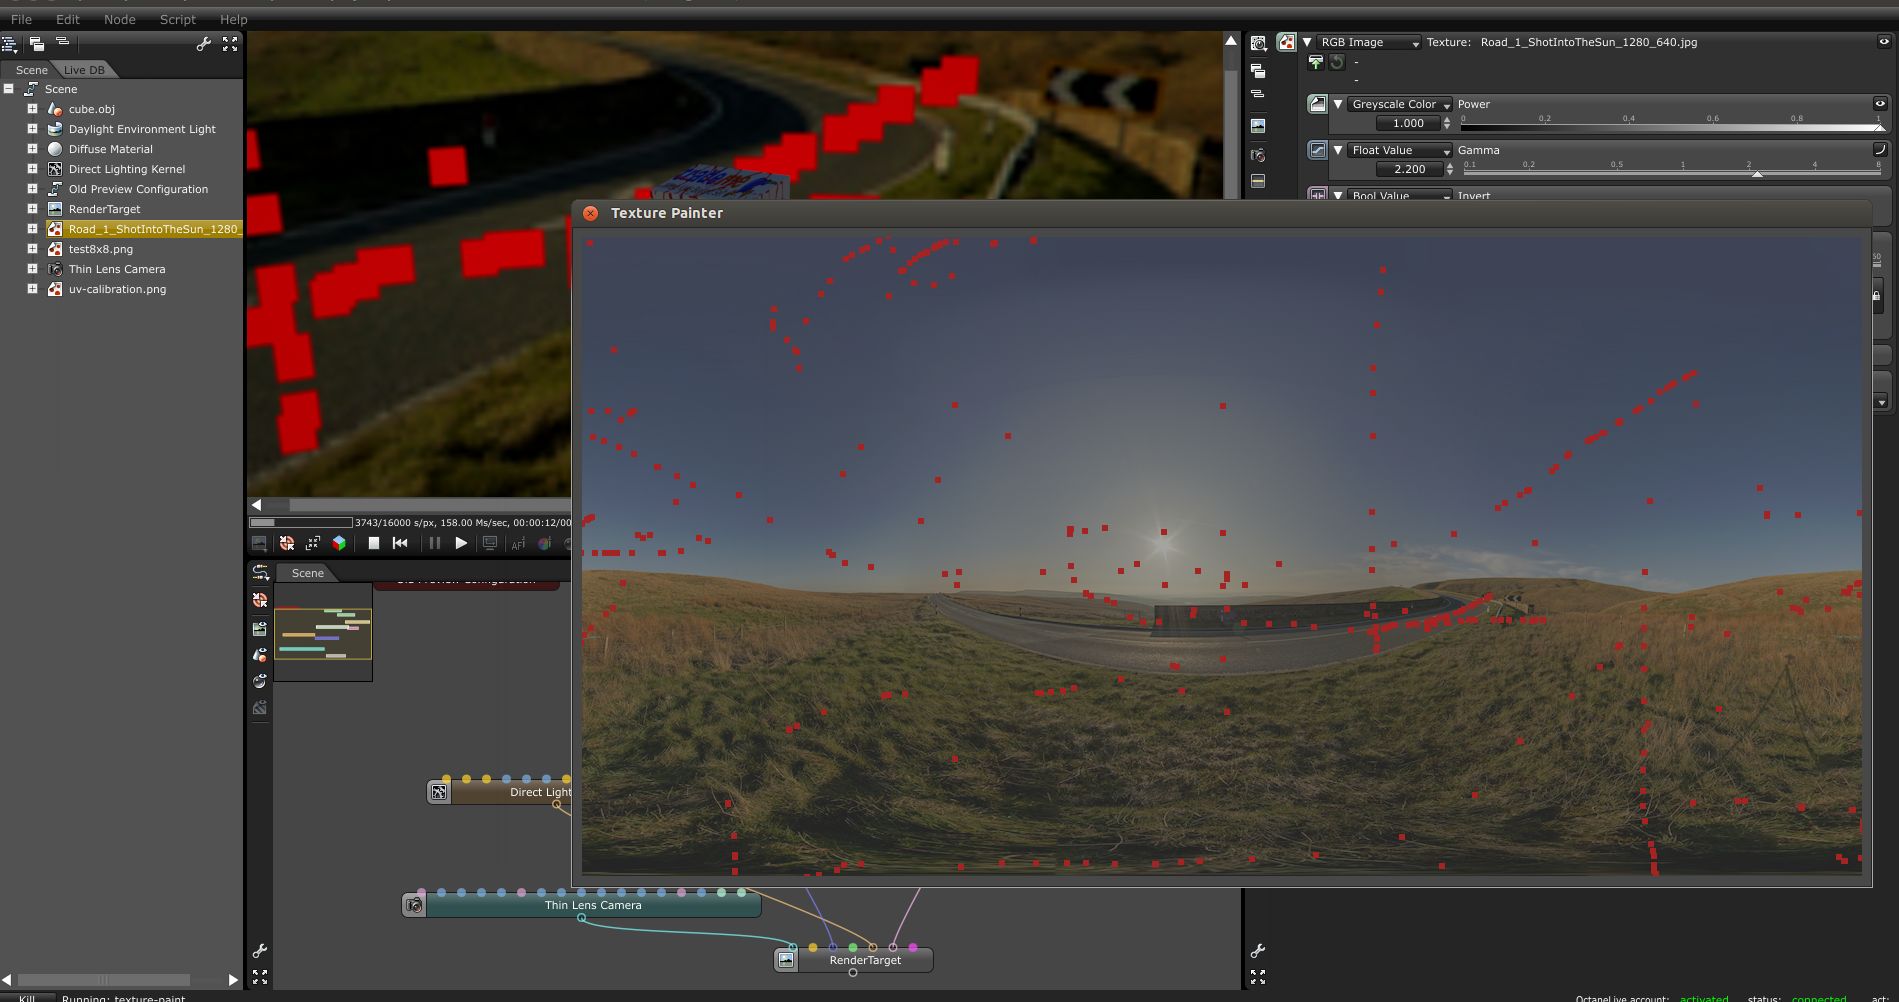Click the fit-to-viewport arrows icon
Screen dimensions: 1899x1002
[313, 543]
